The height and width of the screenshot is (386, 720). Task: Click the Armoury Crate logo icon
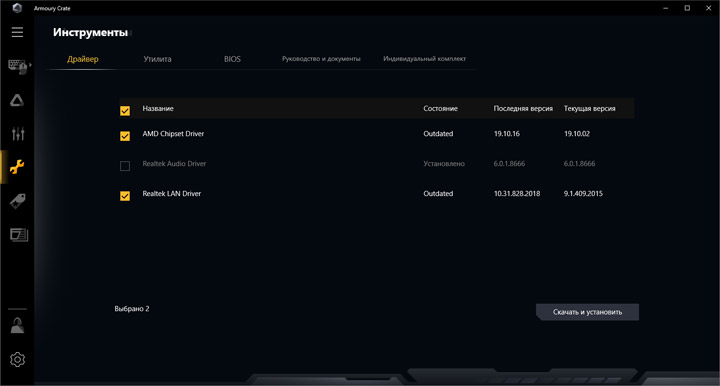tap(17, 8)
